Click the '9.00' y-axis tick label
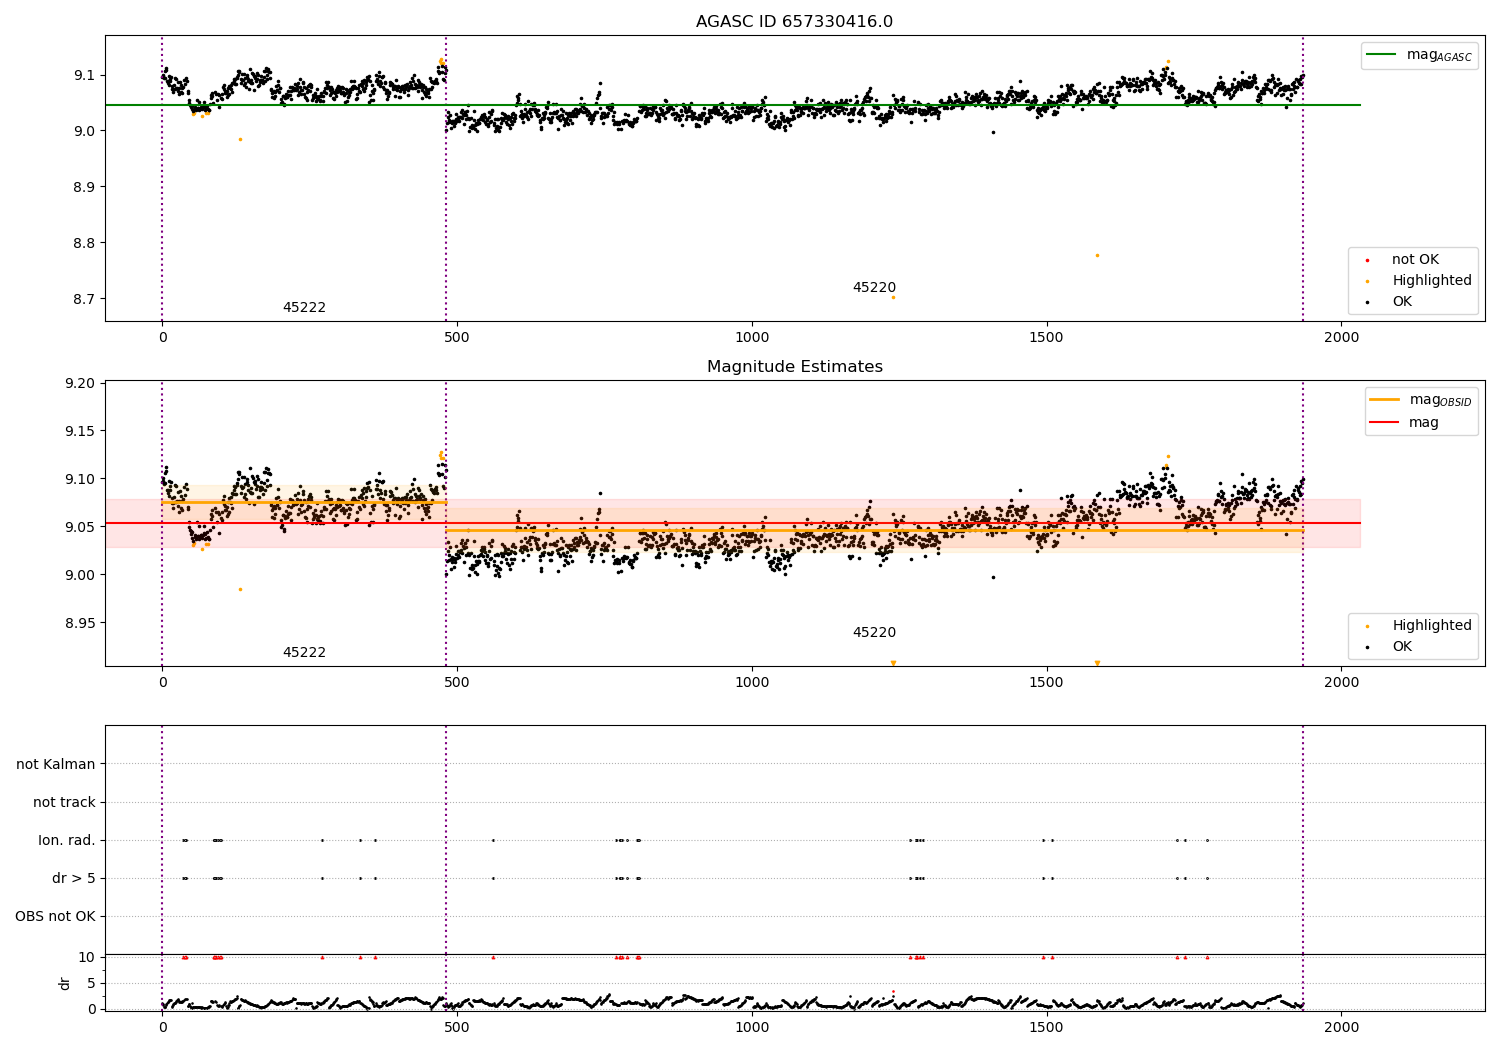The image size is (1500, 1050). (80, 576)
